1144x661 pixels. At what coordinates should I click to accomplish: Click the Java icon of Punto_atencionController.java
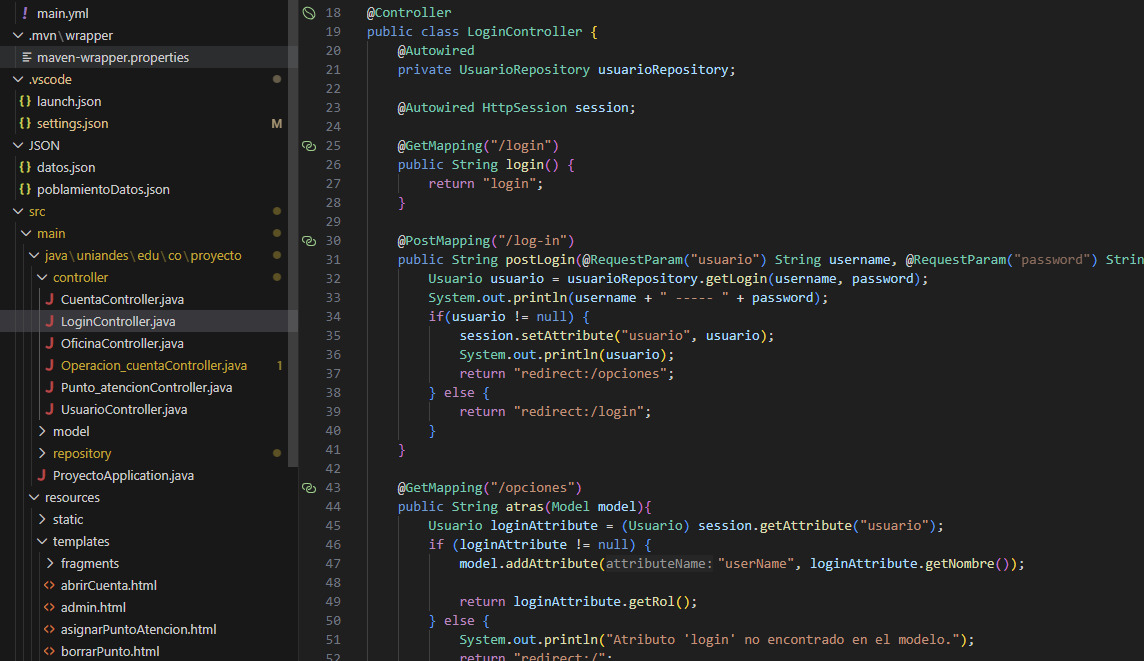click(50, 387)
